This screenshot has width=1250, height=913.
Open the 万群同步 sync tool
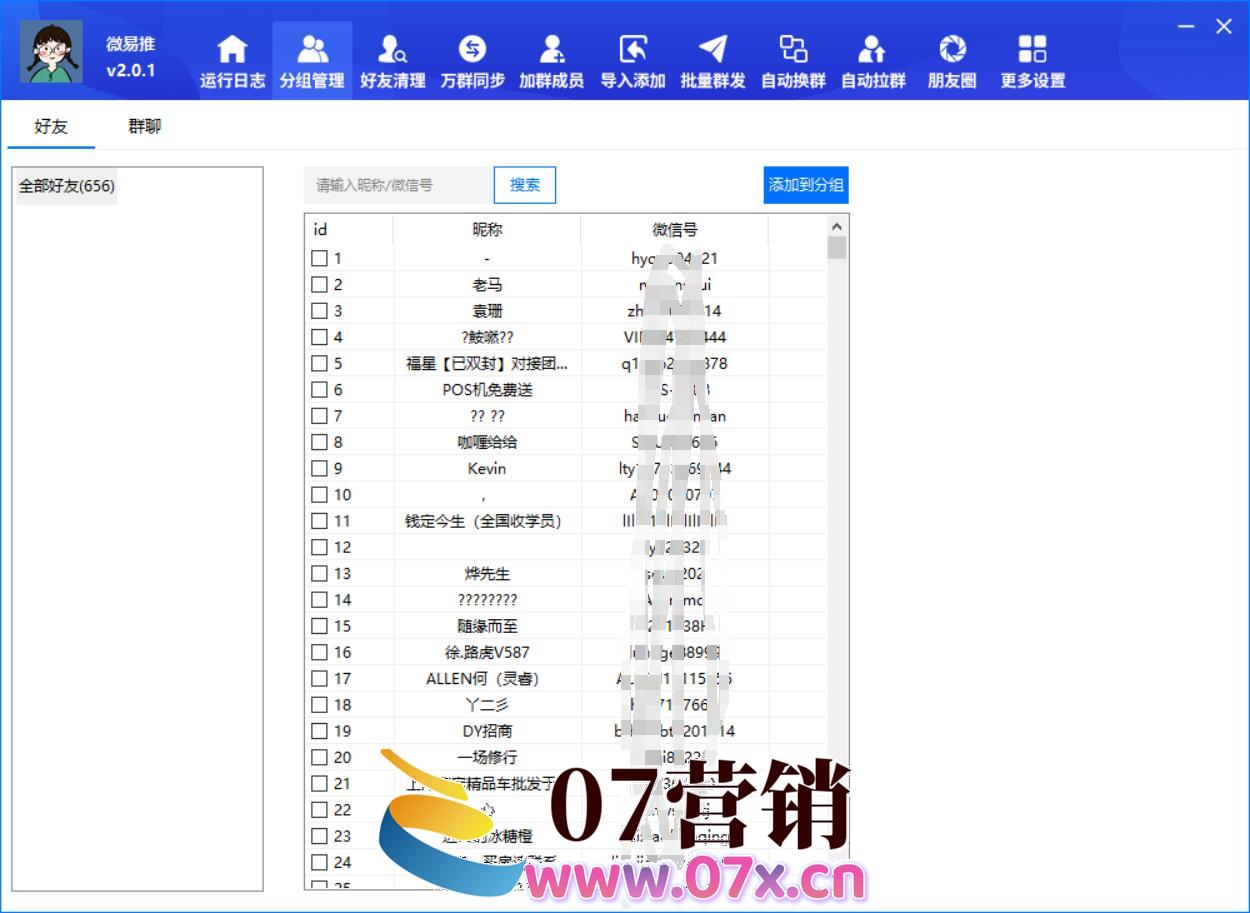click(x=472, y=61)
